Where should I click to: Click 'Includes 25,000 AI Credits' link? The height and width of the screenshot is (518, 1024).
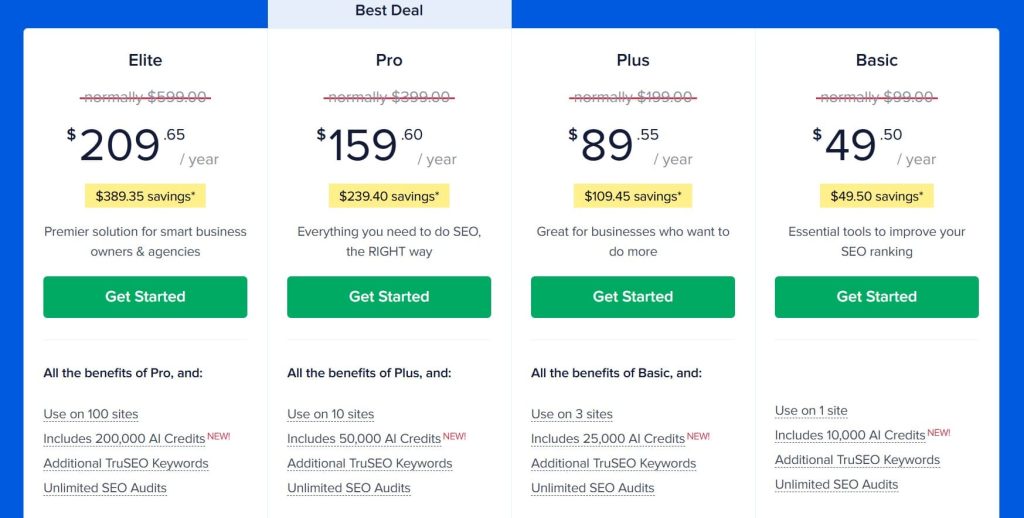[x=608, y=439]
